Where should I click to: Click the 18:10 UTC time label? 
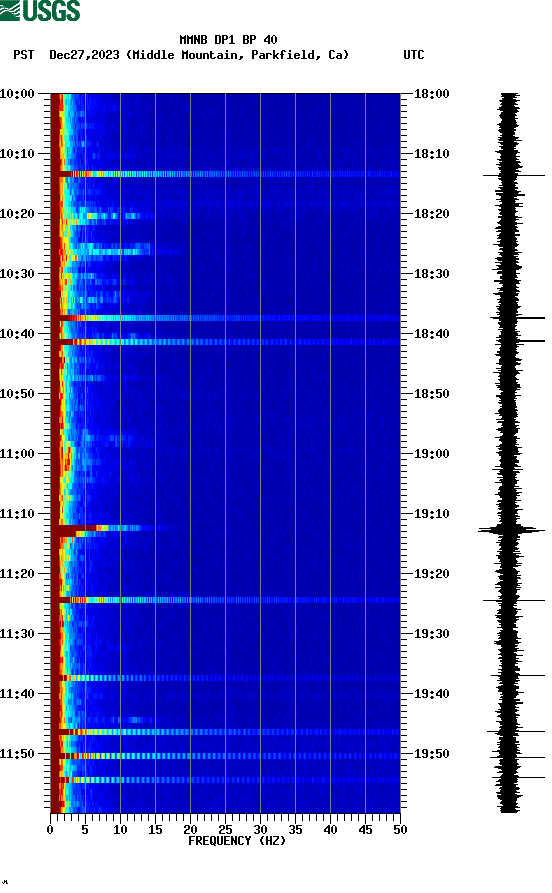pos(432,154)
